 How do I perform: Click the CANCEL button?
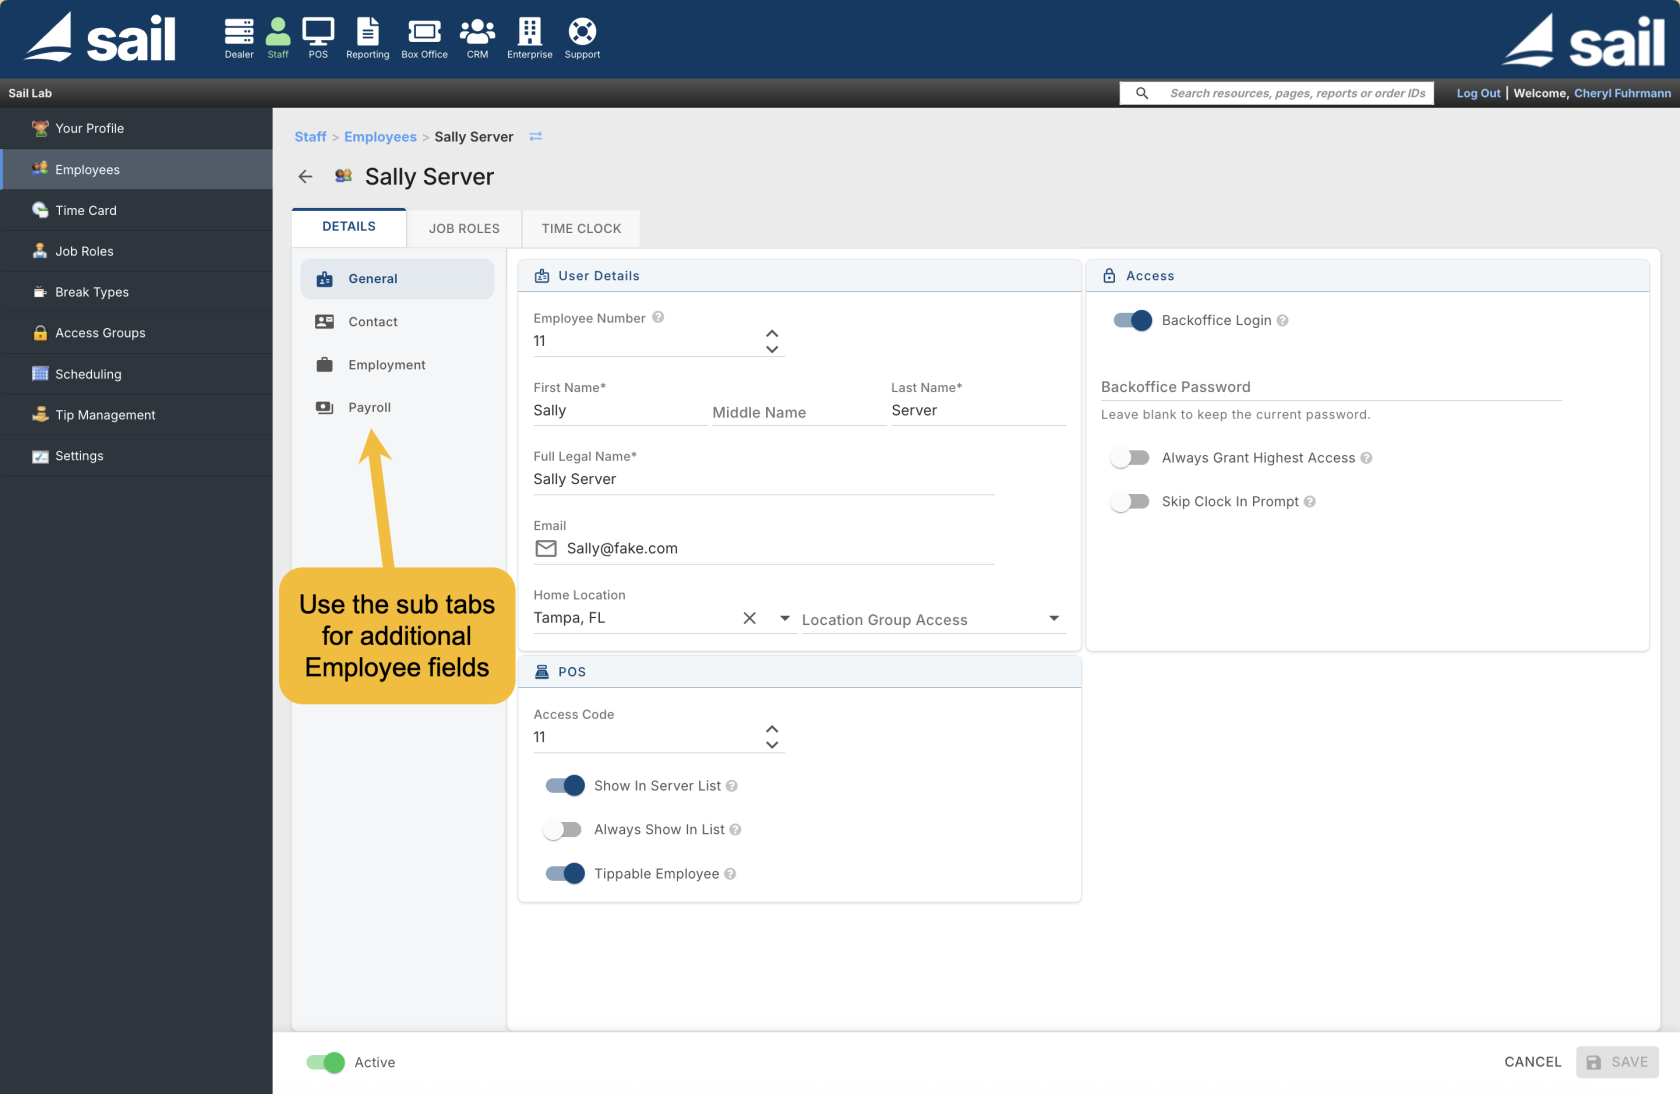[1532, 1062]
